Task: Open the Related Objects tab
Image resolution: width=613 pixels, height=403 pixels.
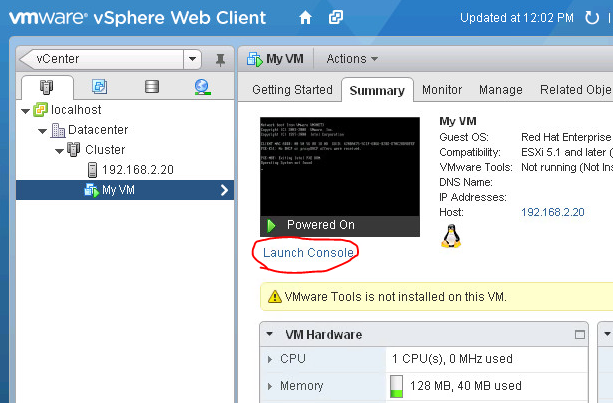Action: [576, 90]
